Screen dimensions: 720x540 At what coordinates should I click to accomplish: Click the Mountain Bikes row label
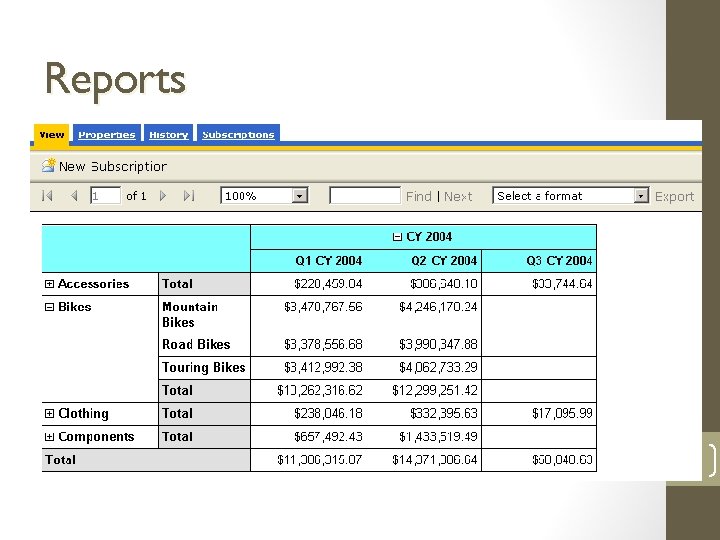pos(190,315)
